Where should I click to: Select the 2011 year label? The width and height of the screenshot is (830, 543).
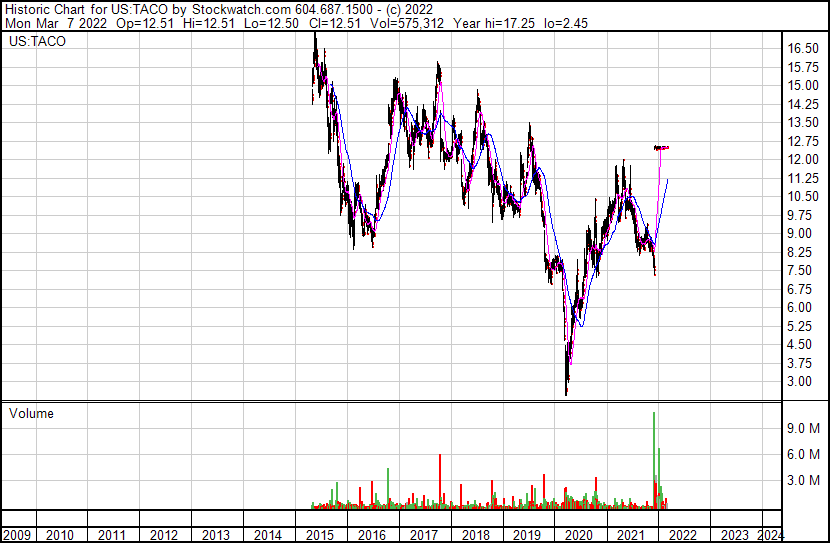(x=112, y=535)
